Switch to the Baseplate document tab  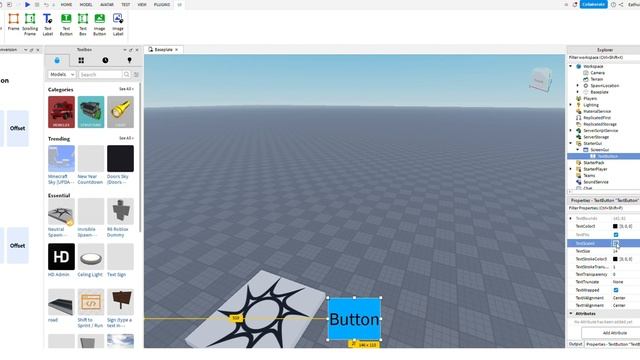pyautogui.click(x=163, y=49)
